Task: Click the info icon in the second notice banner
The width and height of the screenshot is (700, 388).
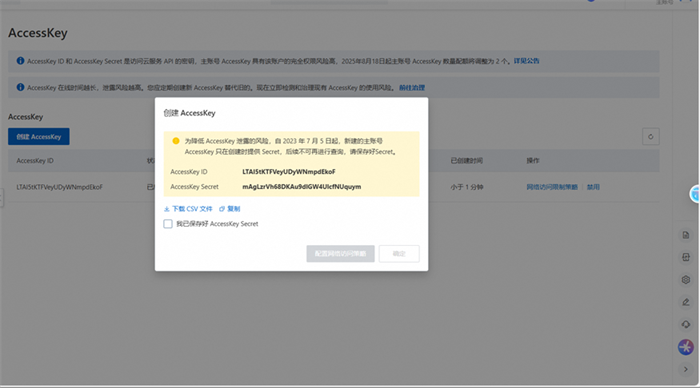Action: [x=20, y=87]
